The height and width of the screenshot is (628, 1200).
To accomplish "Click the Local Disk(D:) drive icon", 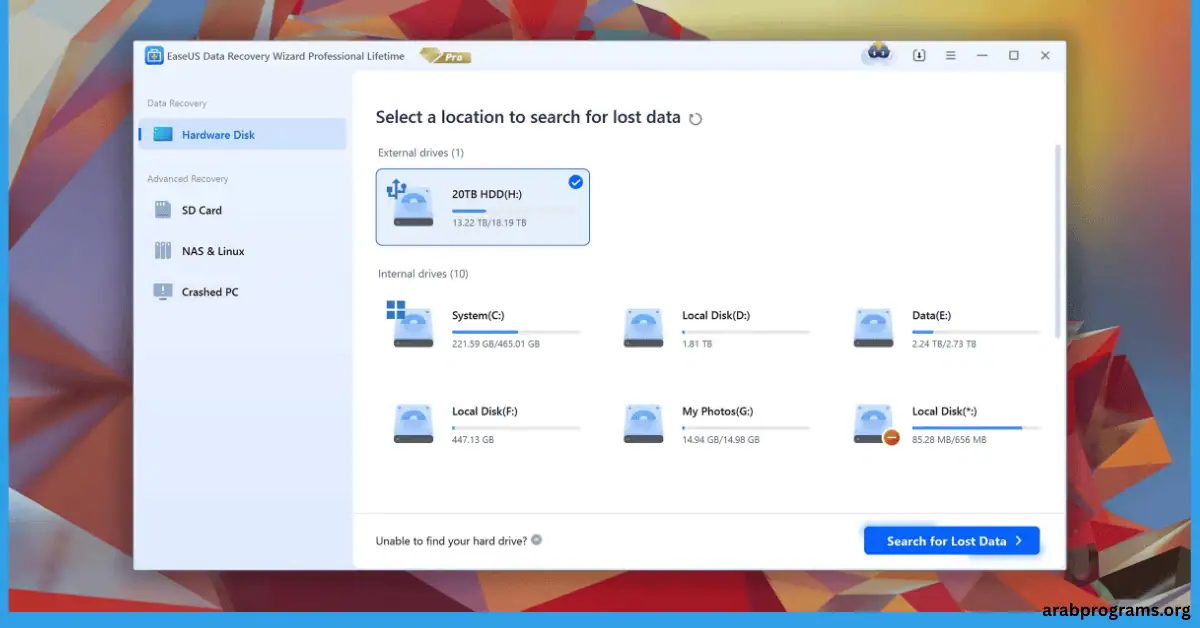I will pos(643,327).
